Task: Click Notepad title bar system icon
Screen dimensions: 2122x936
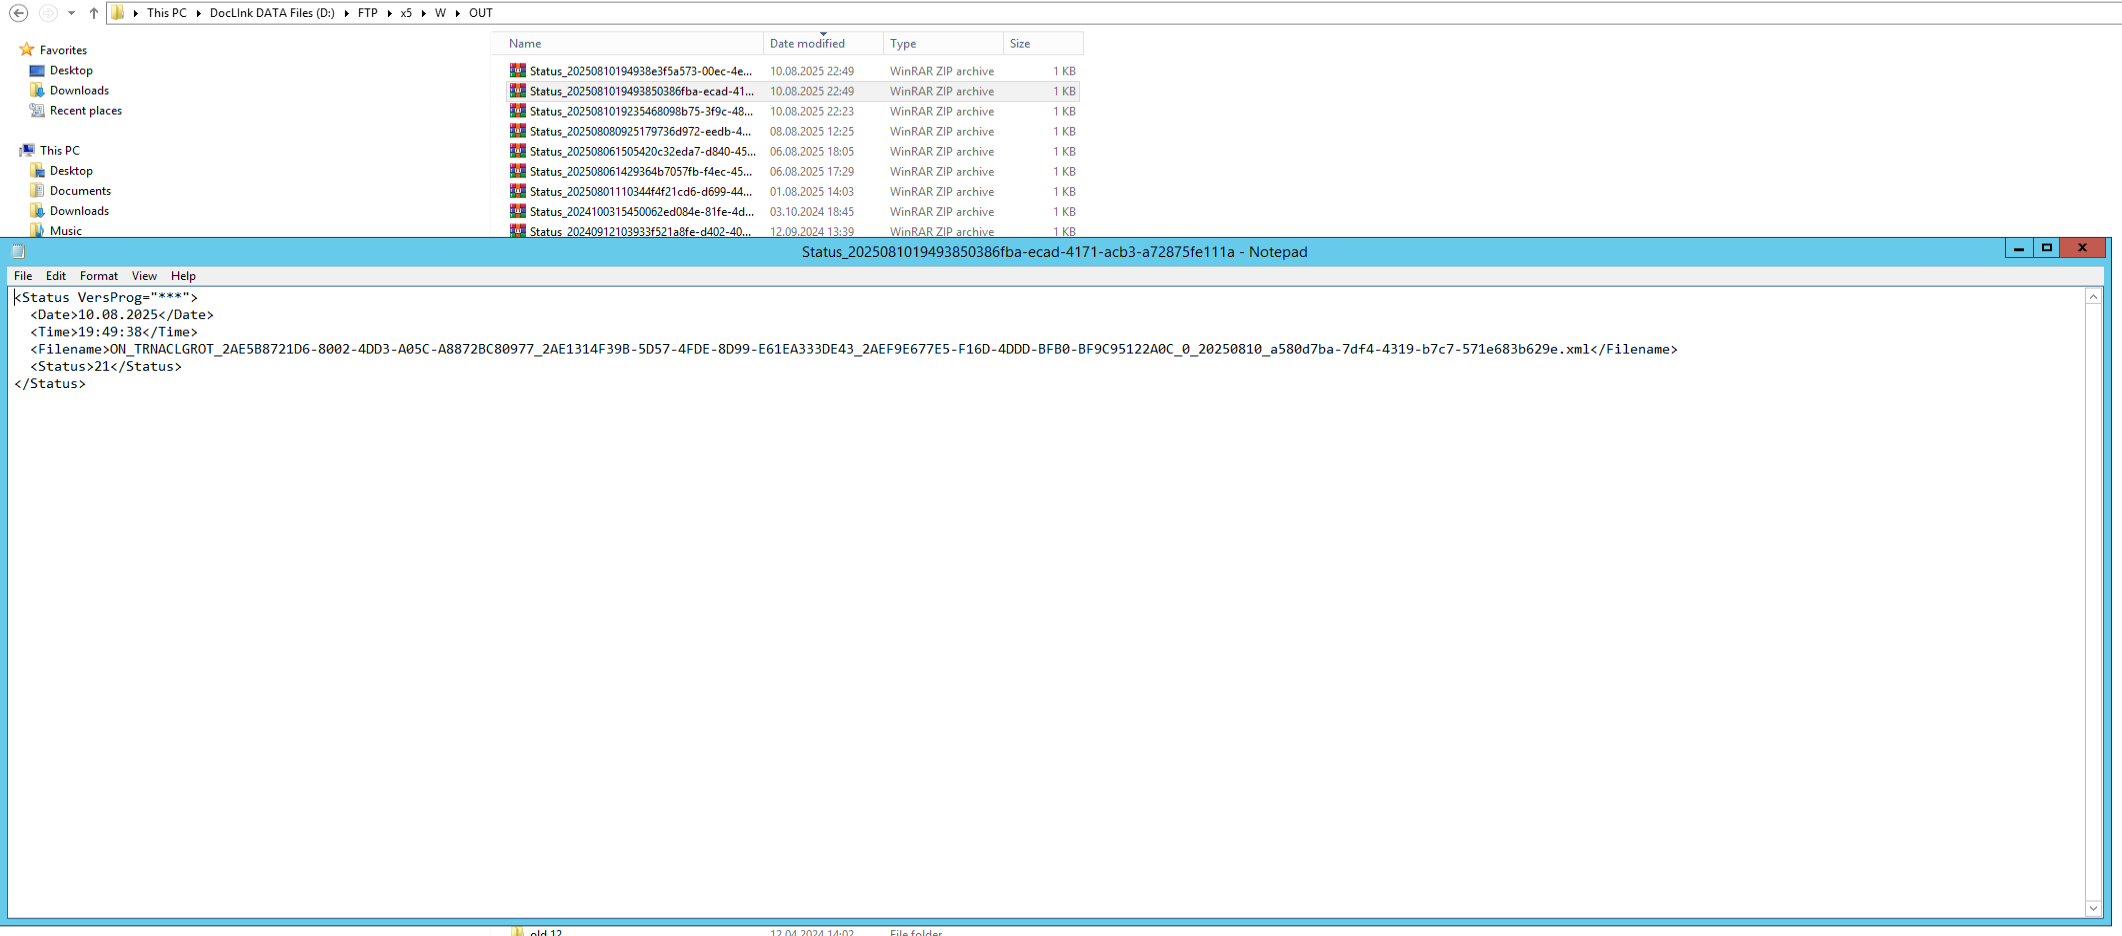Action: (x=18, y=251)
